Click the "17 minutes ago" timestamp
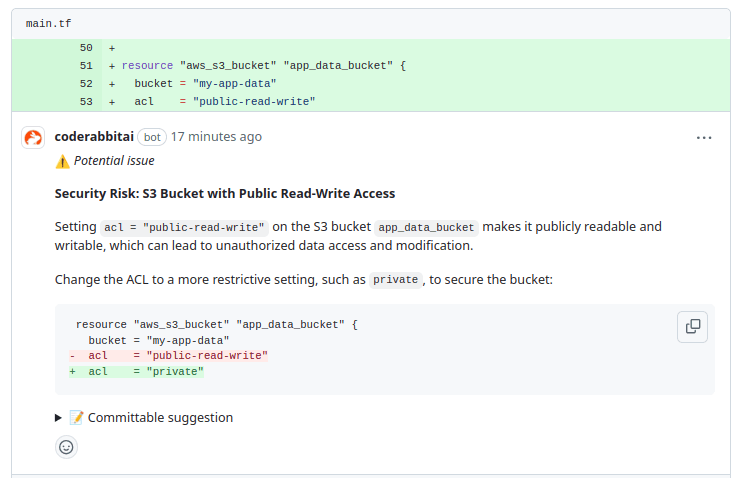This screenshot has width=745, height=478. (216, 137)
